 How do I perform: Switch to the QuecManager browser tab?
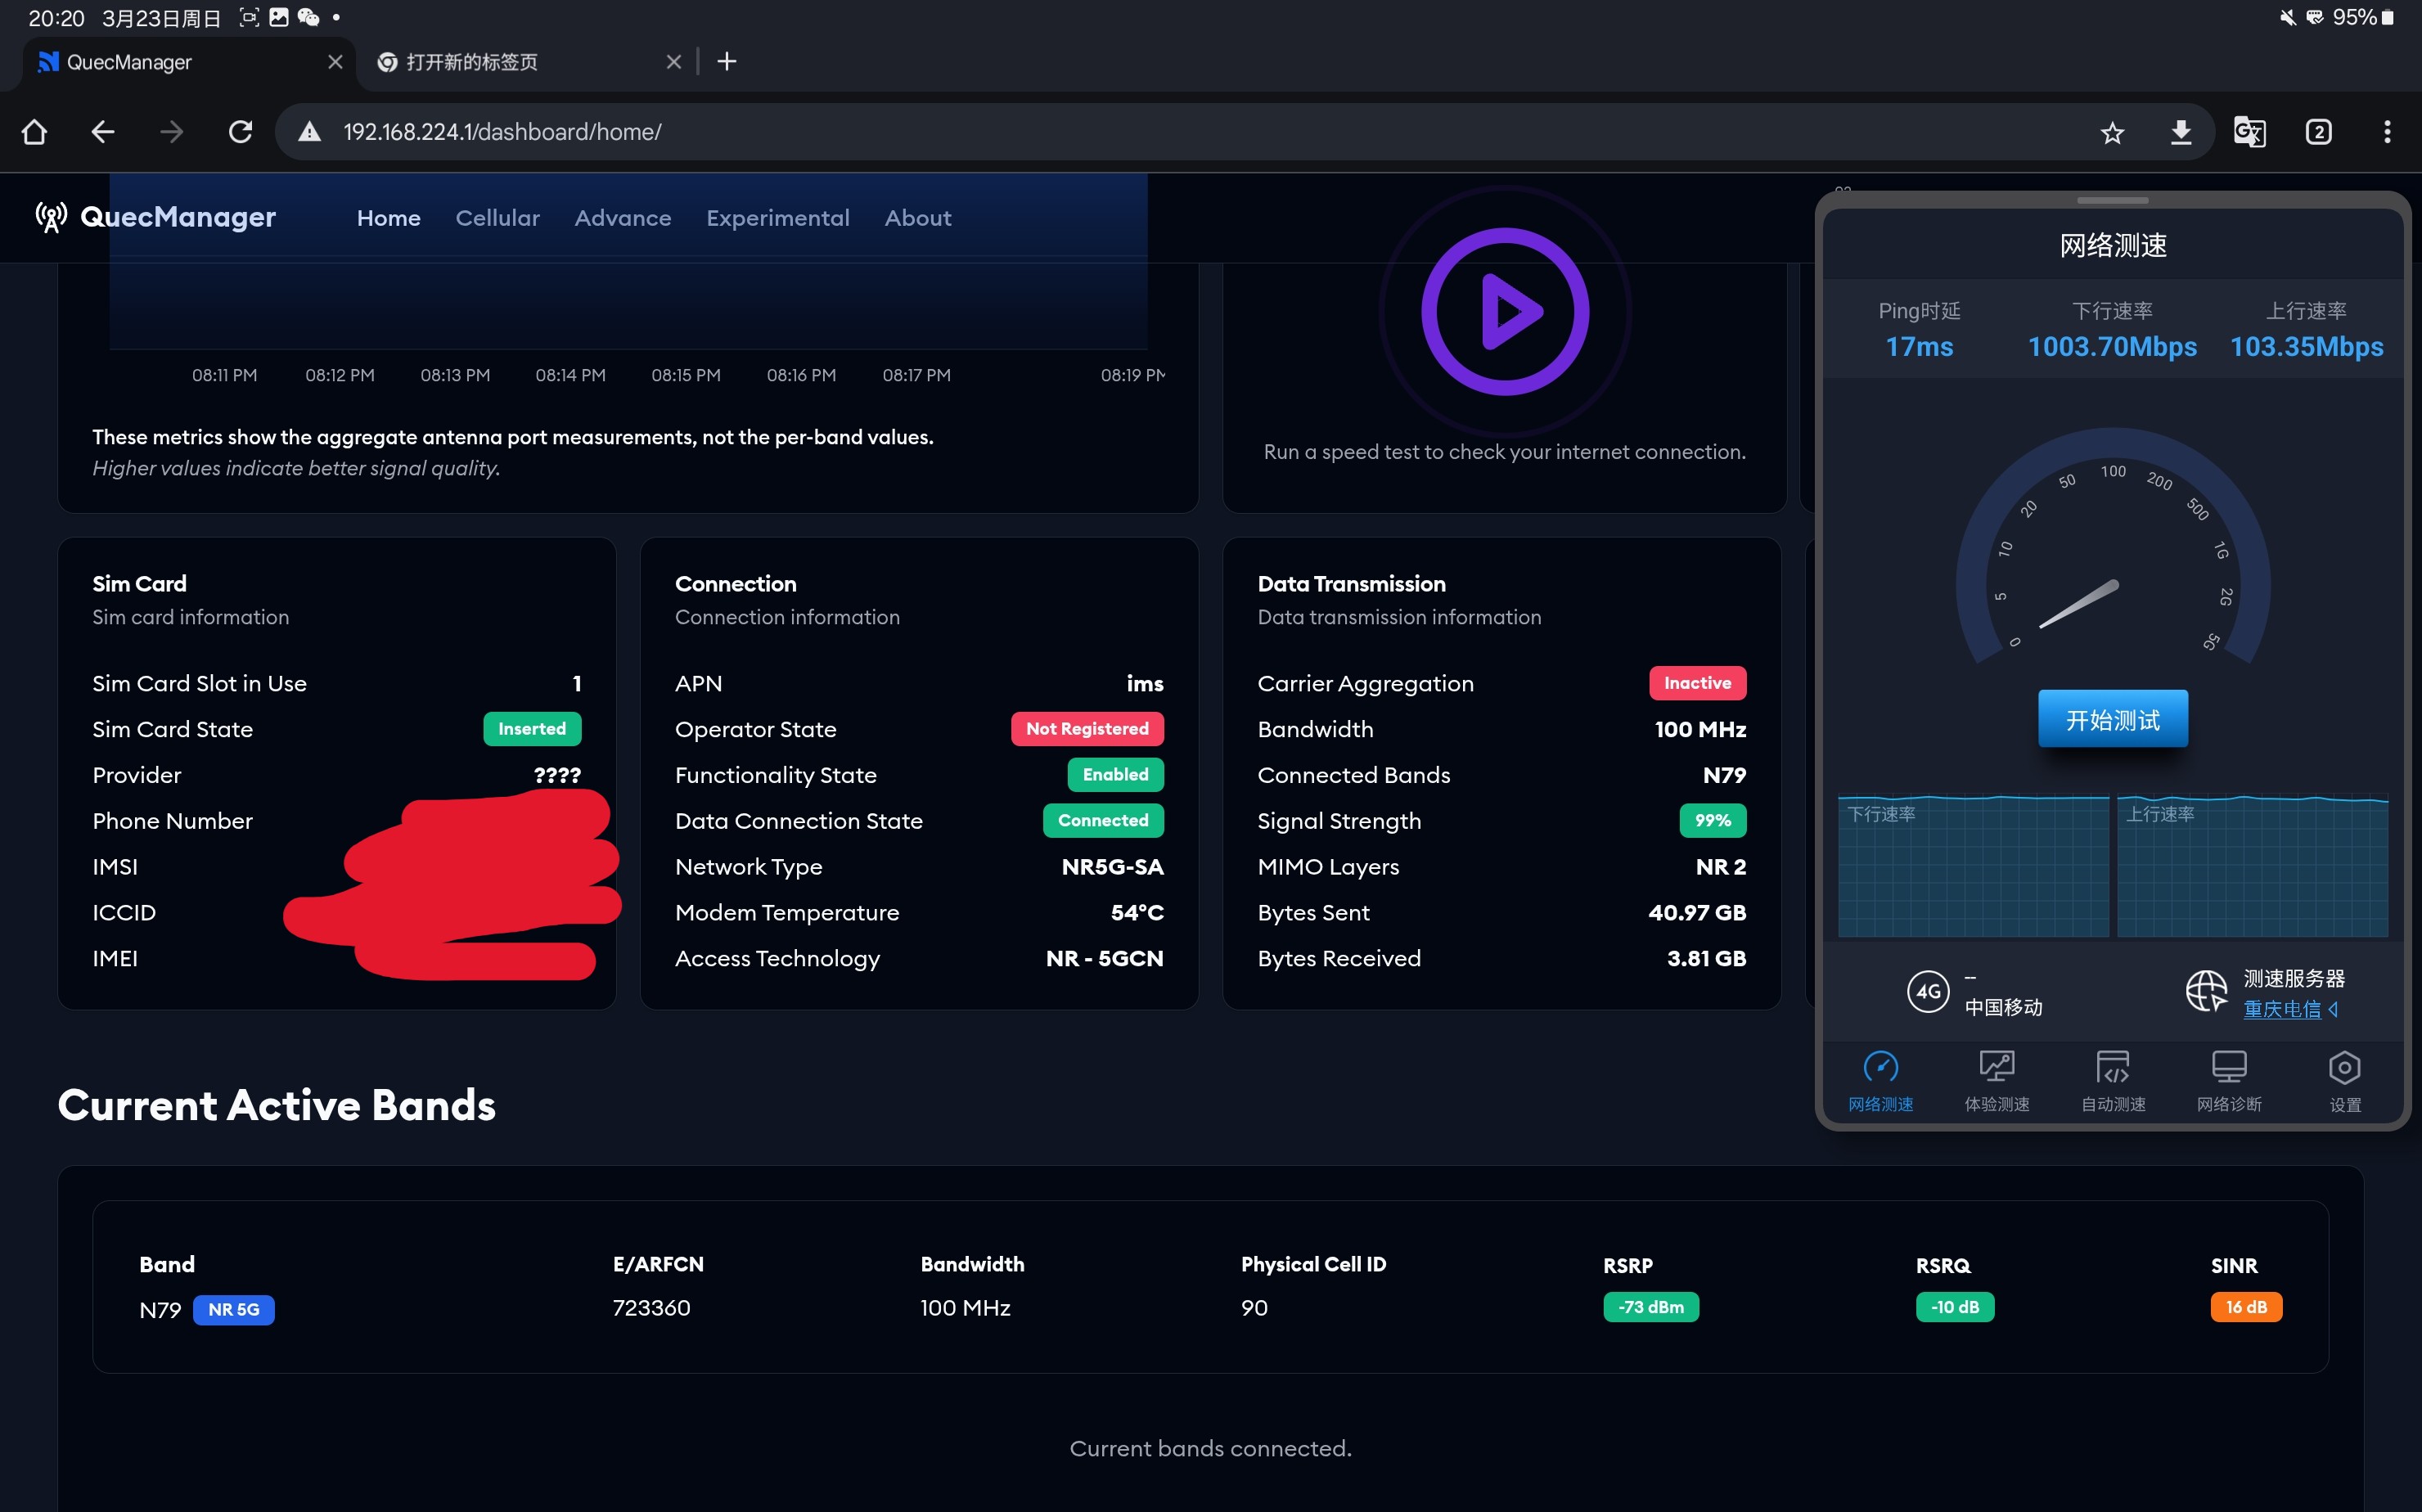pos(188,62)
